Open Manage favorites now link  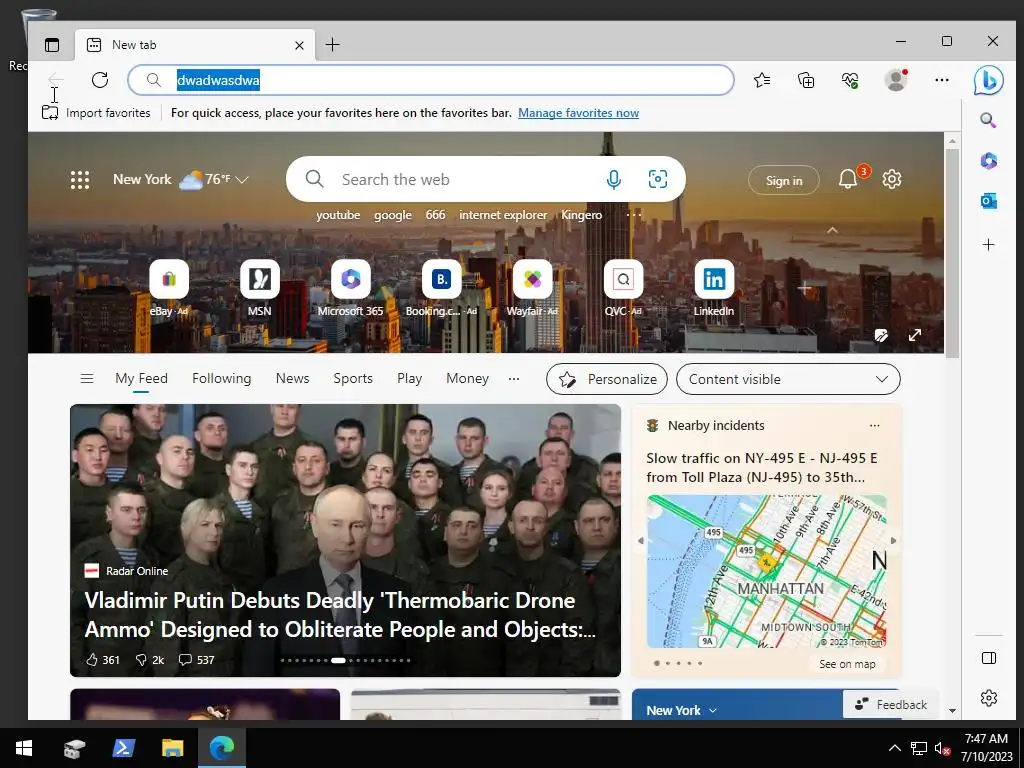point(579,112)
